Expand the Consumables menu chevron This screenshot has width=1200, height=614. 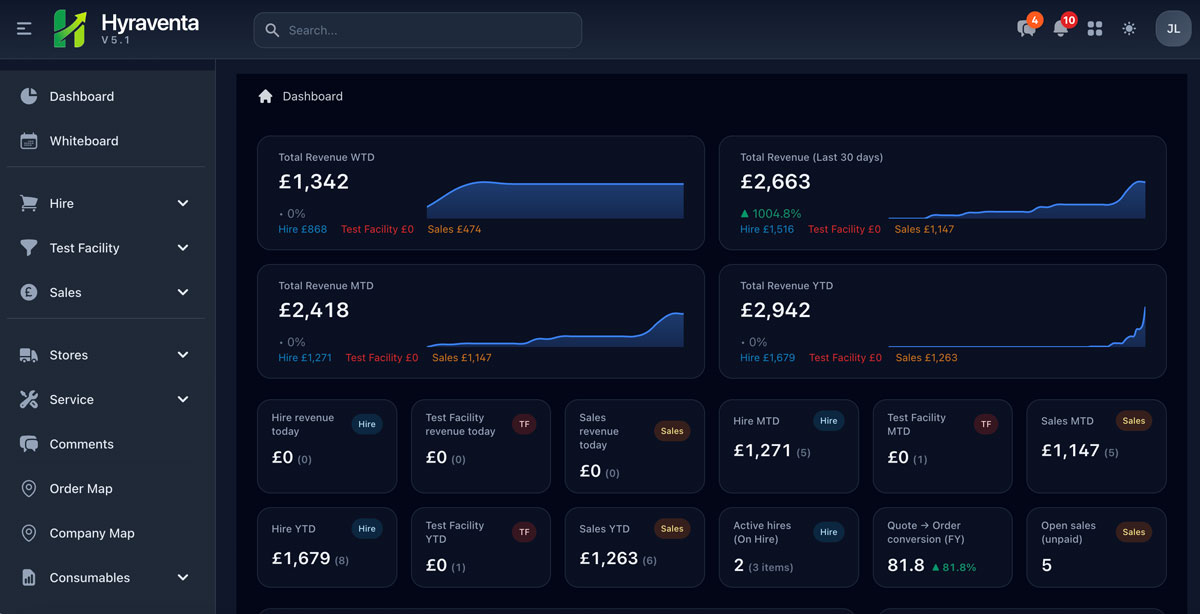183,578
